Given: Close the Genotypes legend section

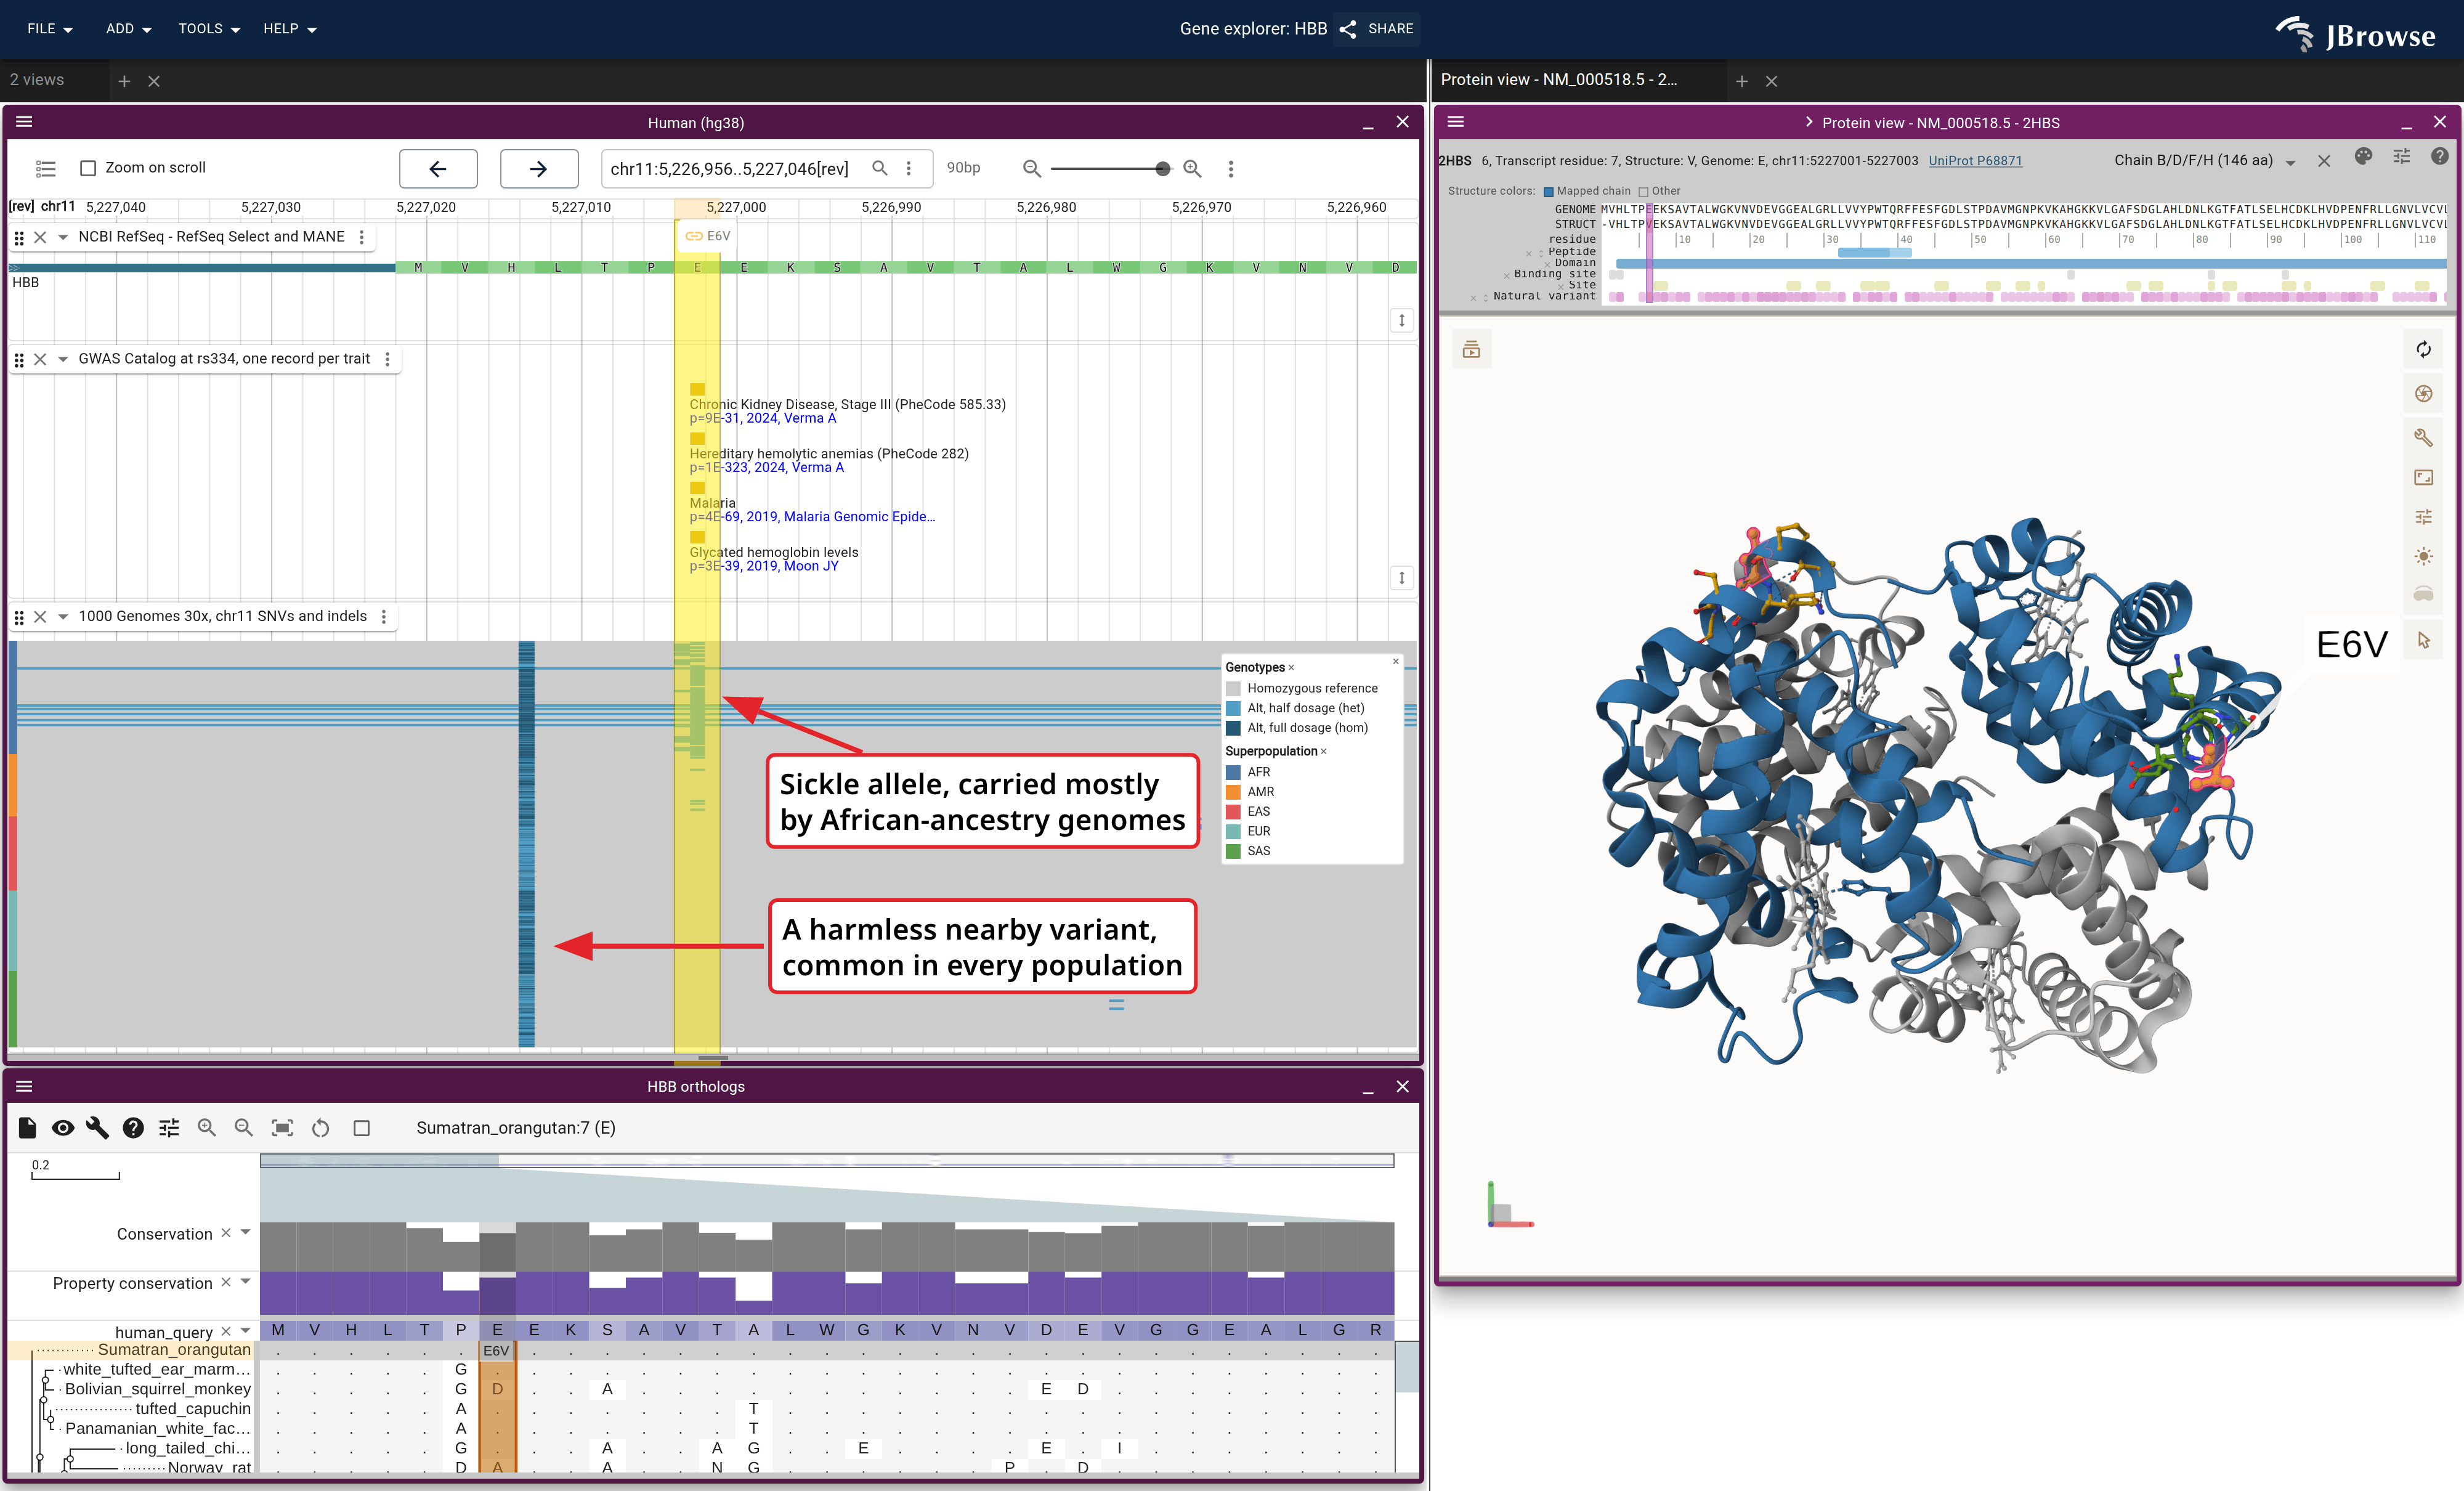Looking at the screenshot, I should pyautogui.click(x=1291, y=668).
